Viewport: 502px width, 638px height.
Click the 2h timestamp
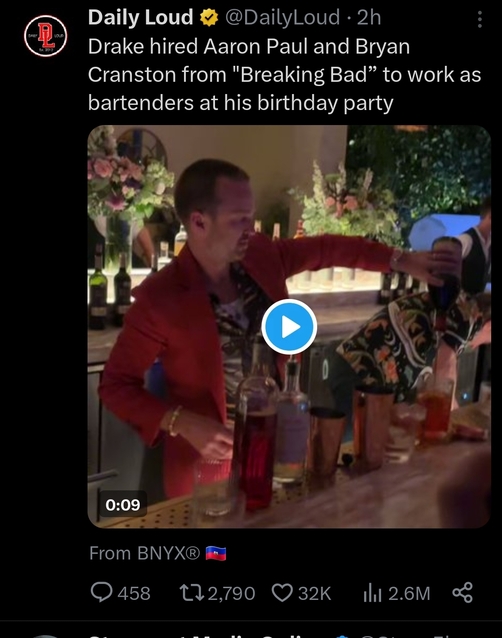click(x=369, y=17)
